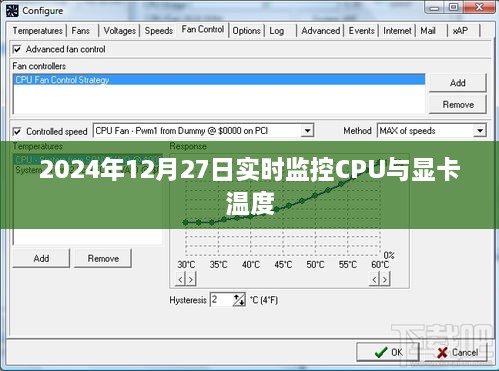Click right arrow beside the 60°C label
The image size is (499, 371).
[x=385, y=279]
